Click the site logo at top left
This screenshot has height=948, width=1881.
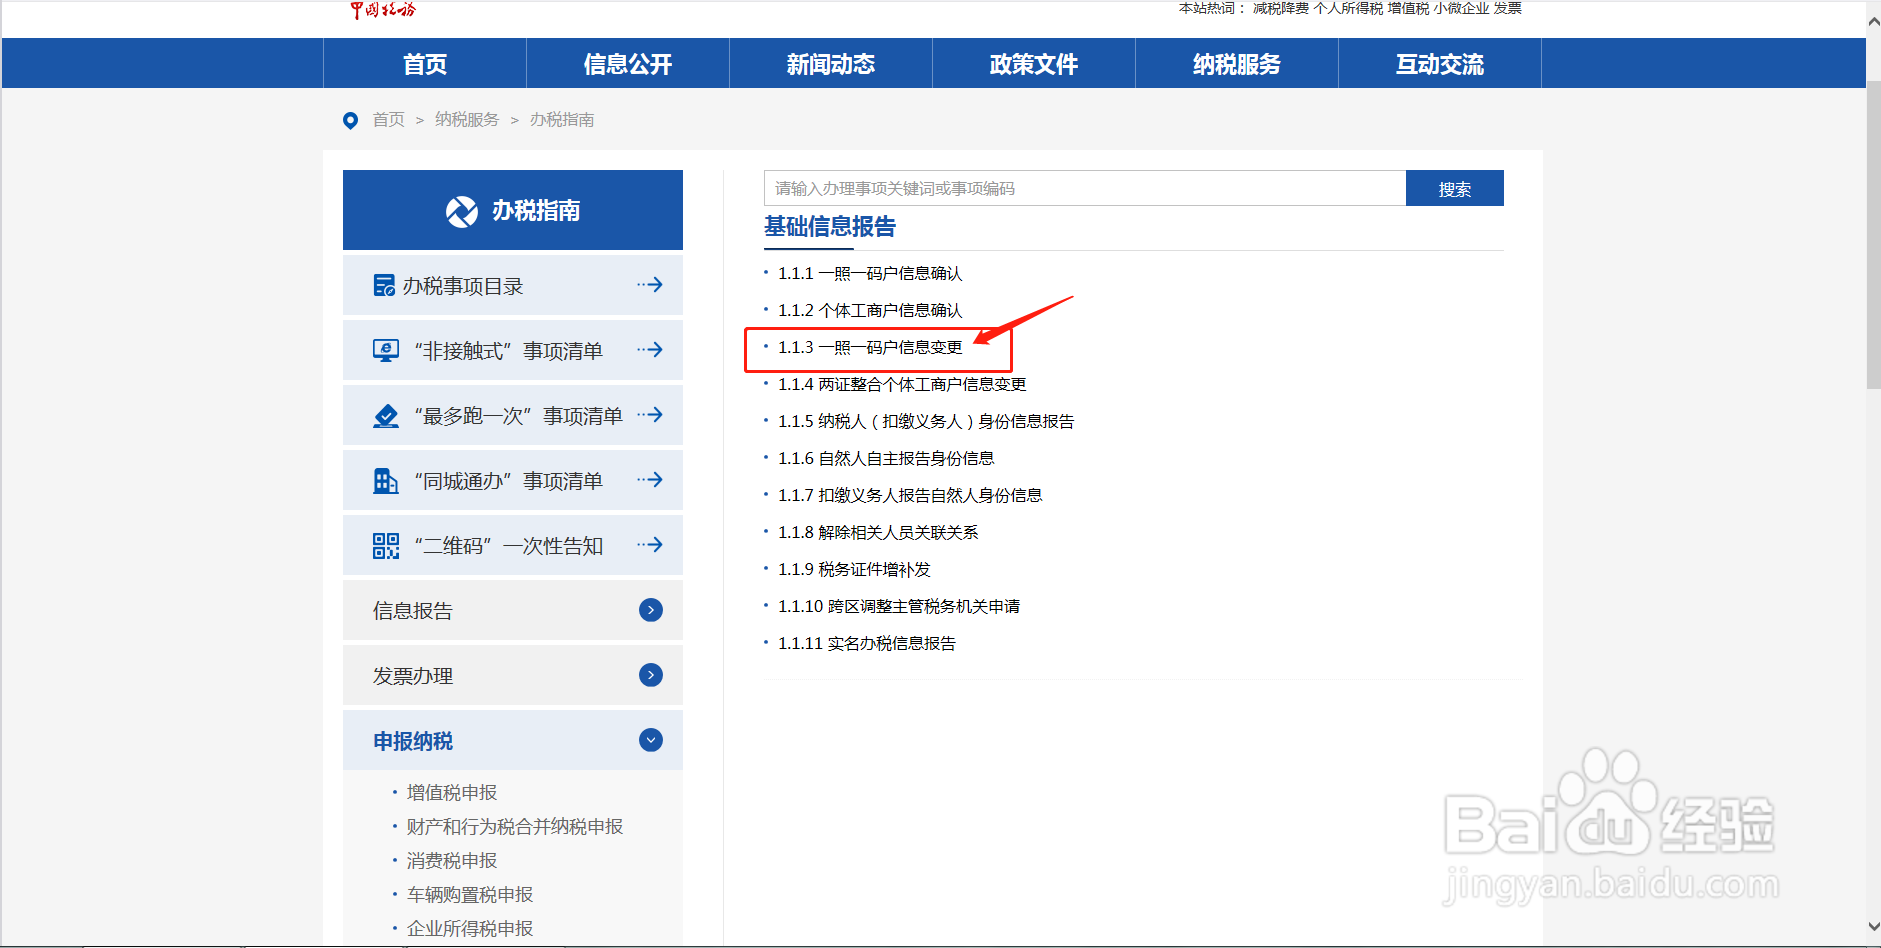coord(383,10)
